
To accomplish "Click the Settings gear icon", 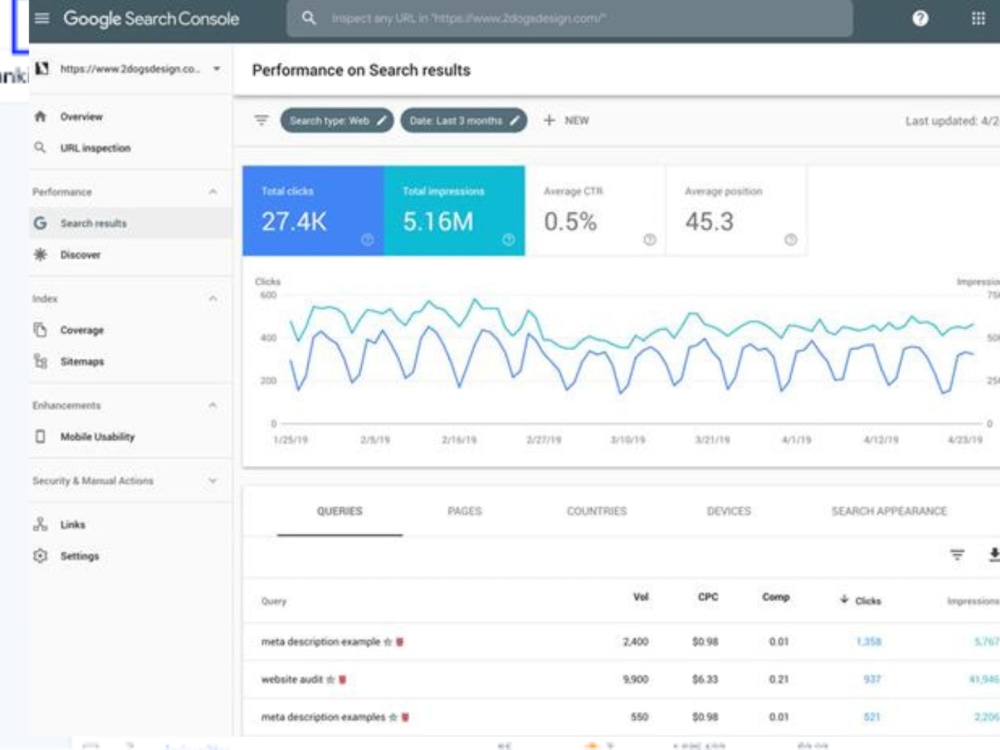I will [40, 555].
